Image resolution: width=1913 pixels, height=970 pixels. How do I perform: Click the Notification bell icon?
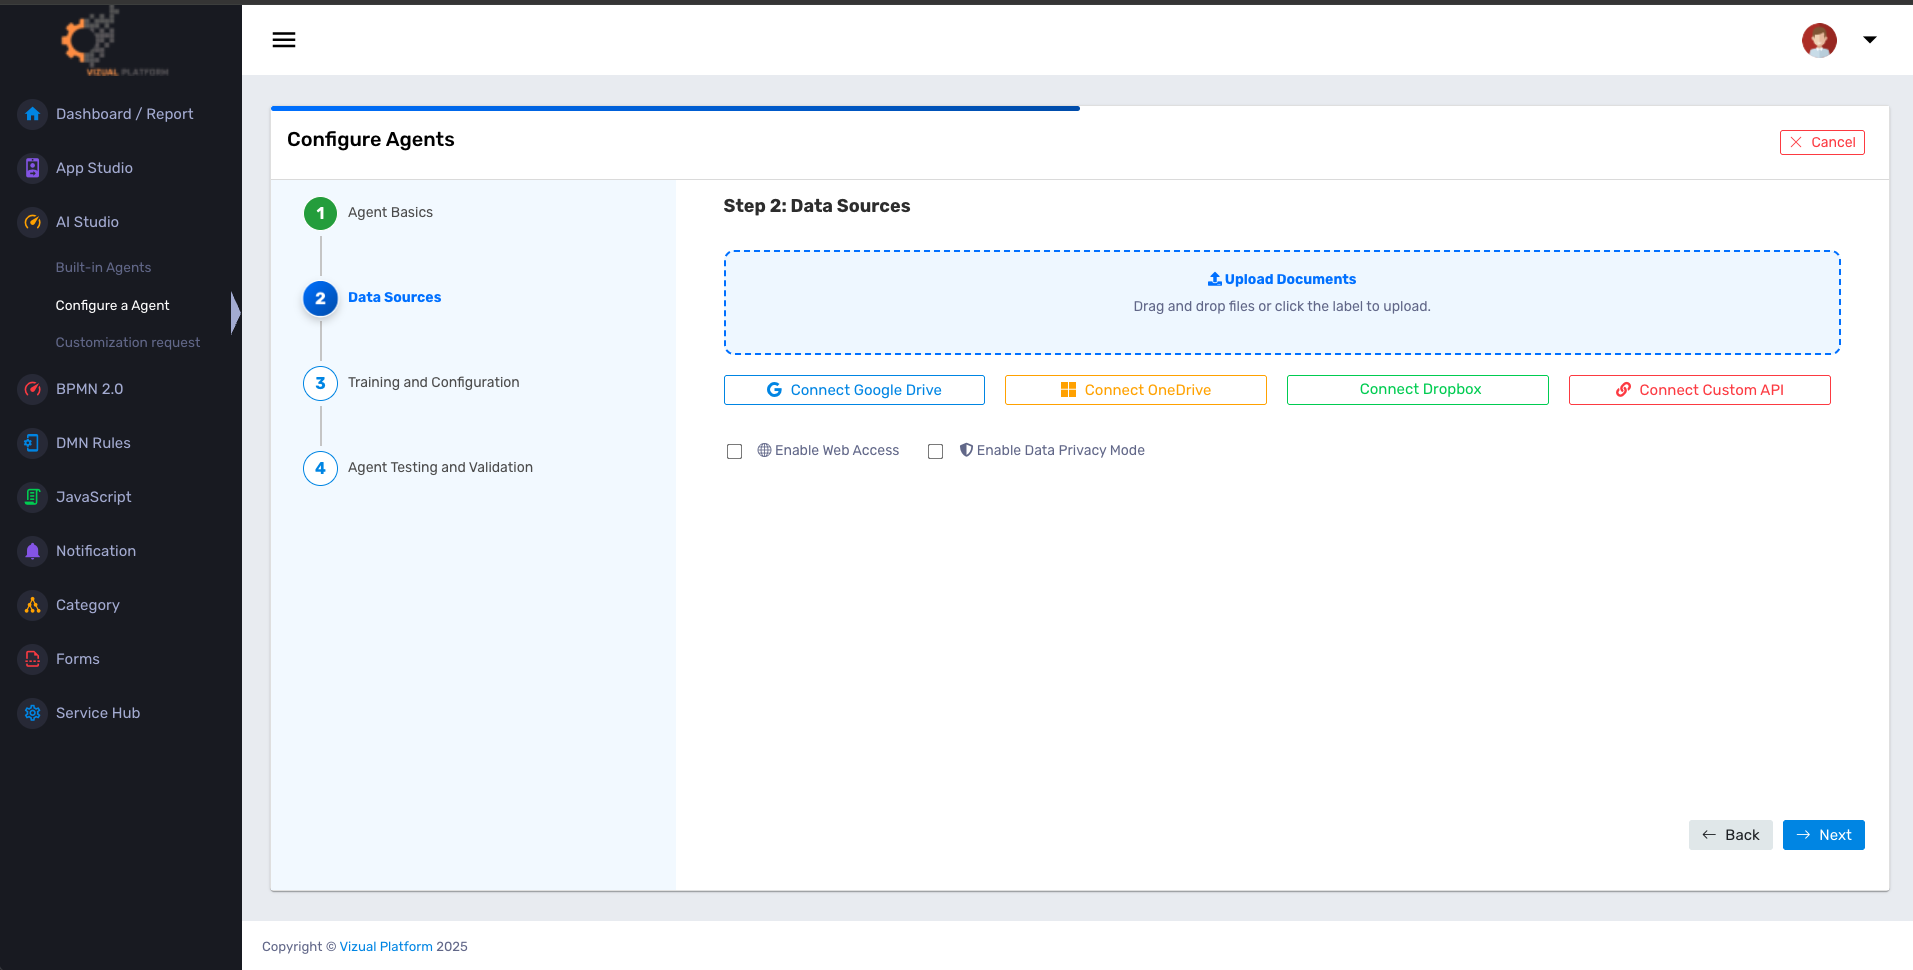(33, 551)
